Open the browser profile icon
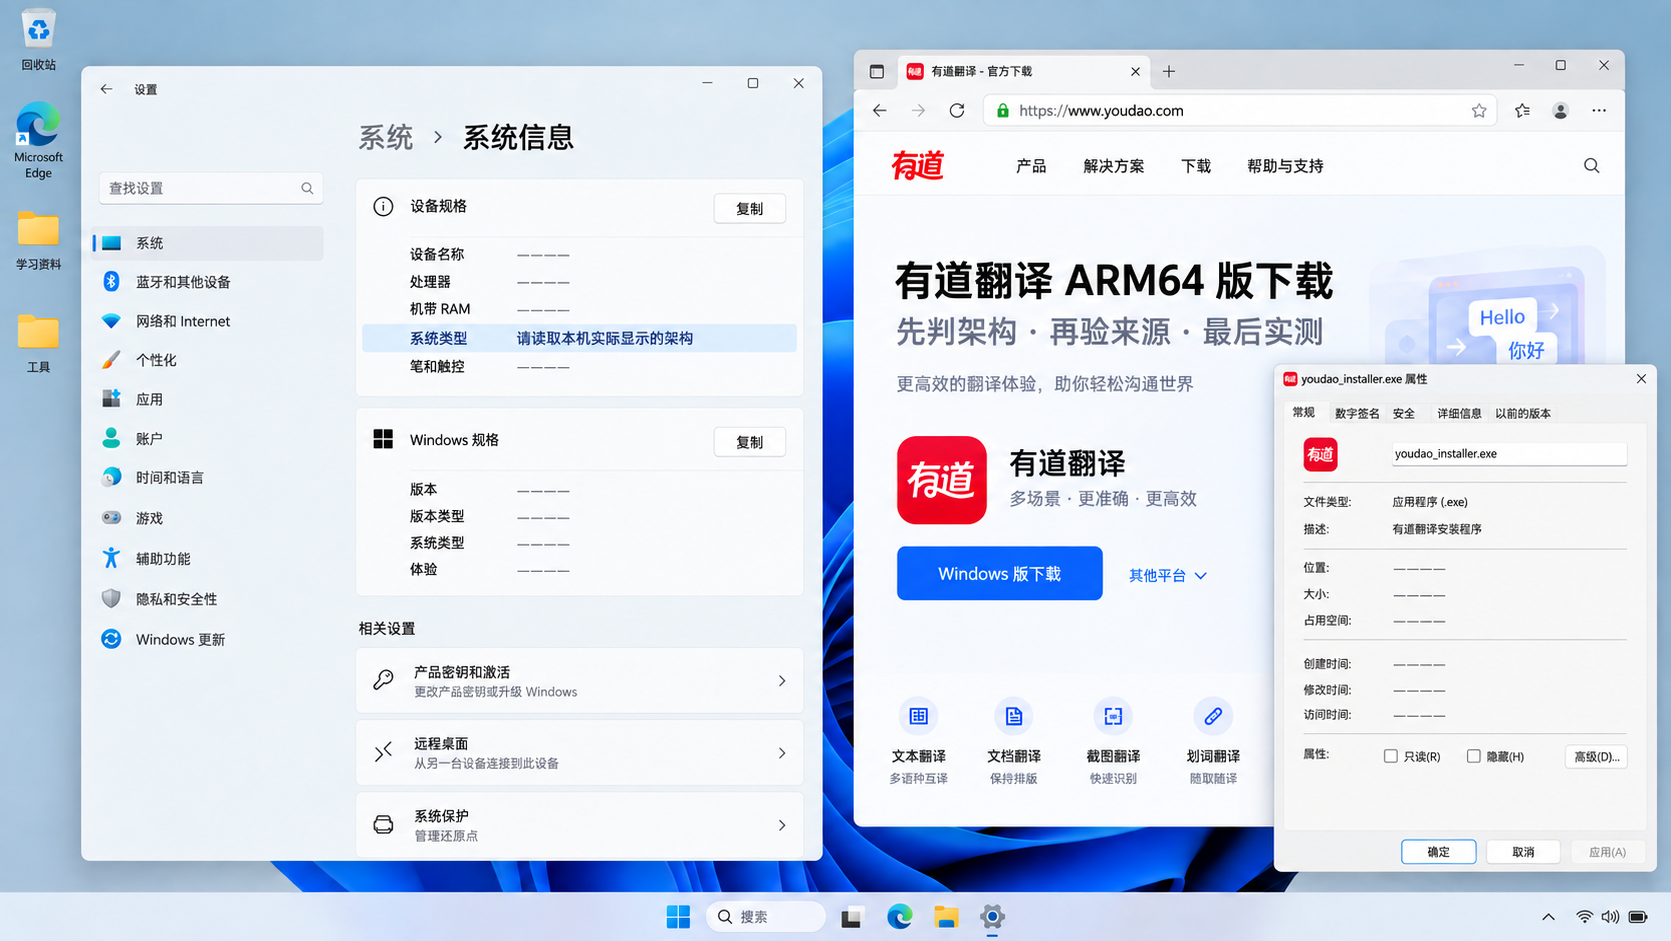Viewport: 1671px width, 941px height. click(x=1560, y=111)
